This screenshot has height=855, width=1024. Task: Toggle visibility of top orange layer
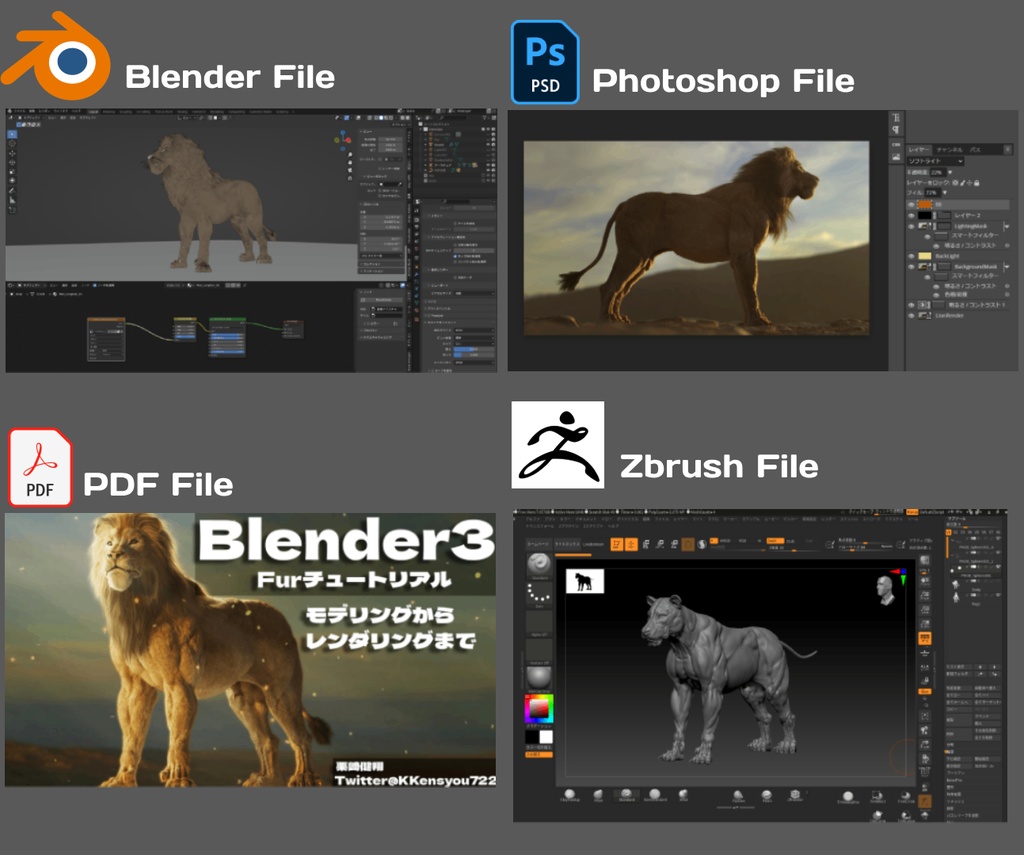click(x=911, y=204)
